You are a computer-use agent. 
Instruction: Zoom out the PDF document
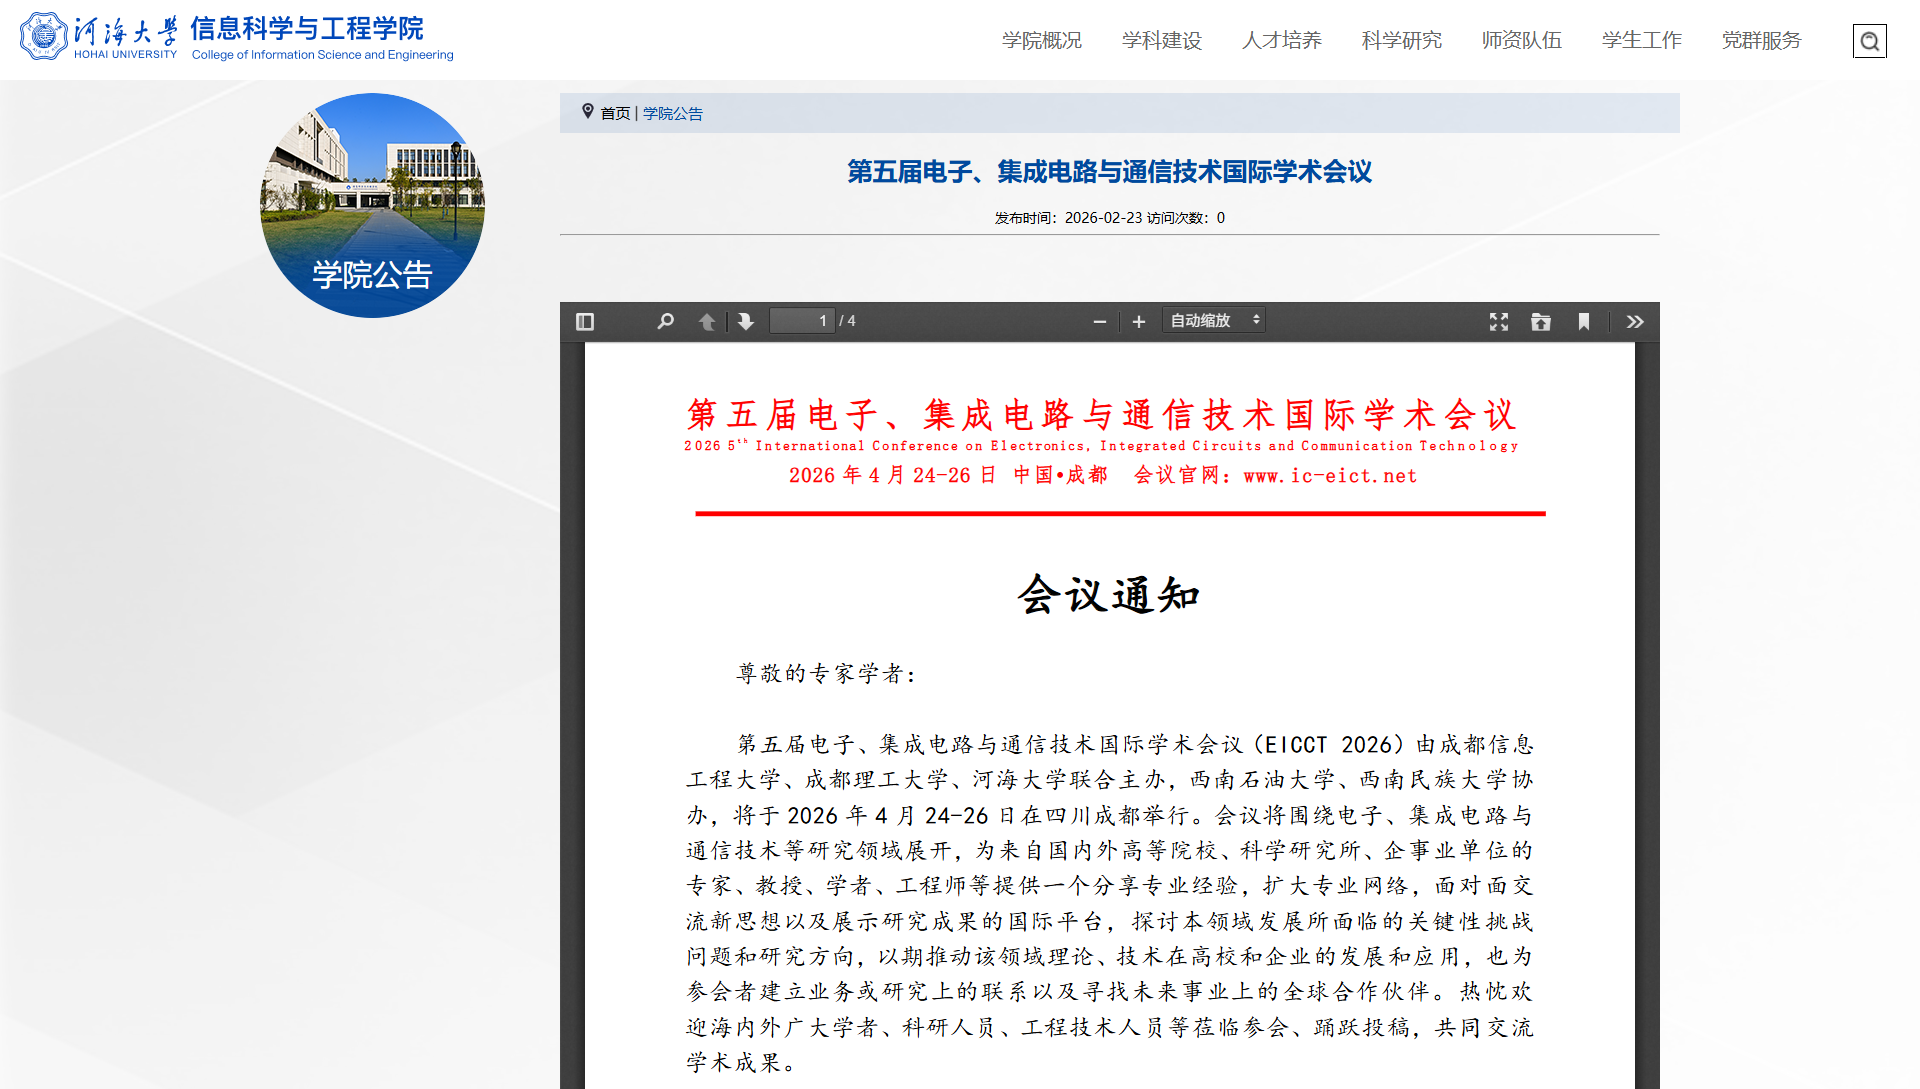coord(1100,321)
